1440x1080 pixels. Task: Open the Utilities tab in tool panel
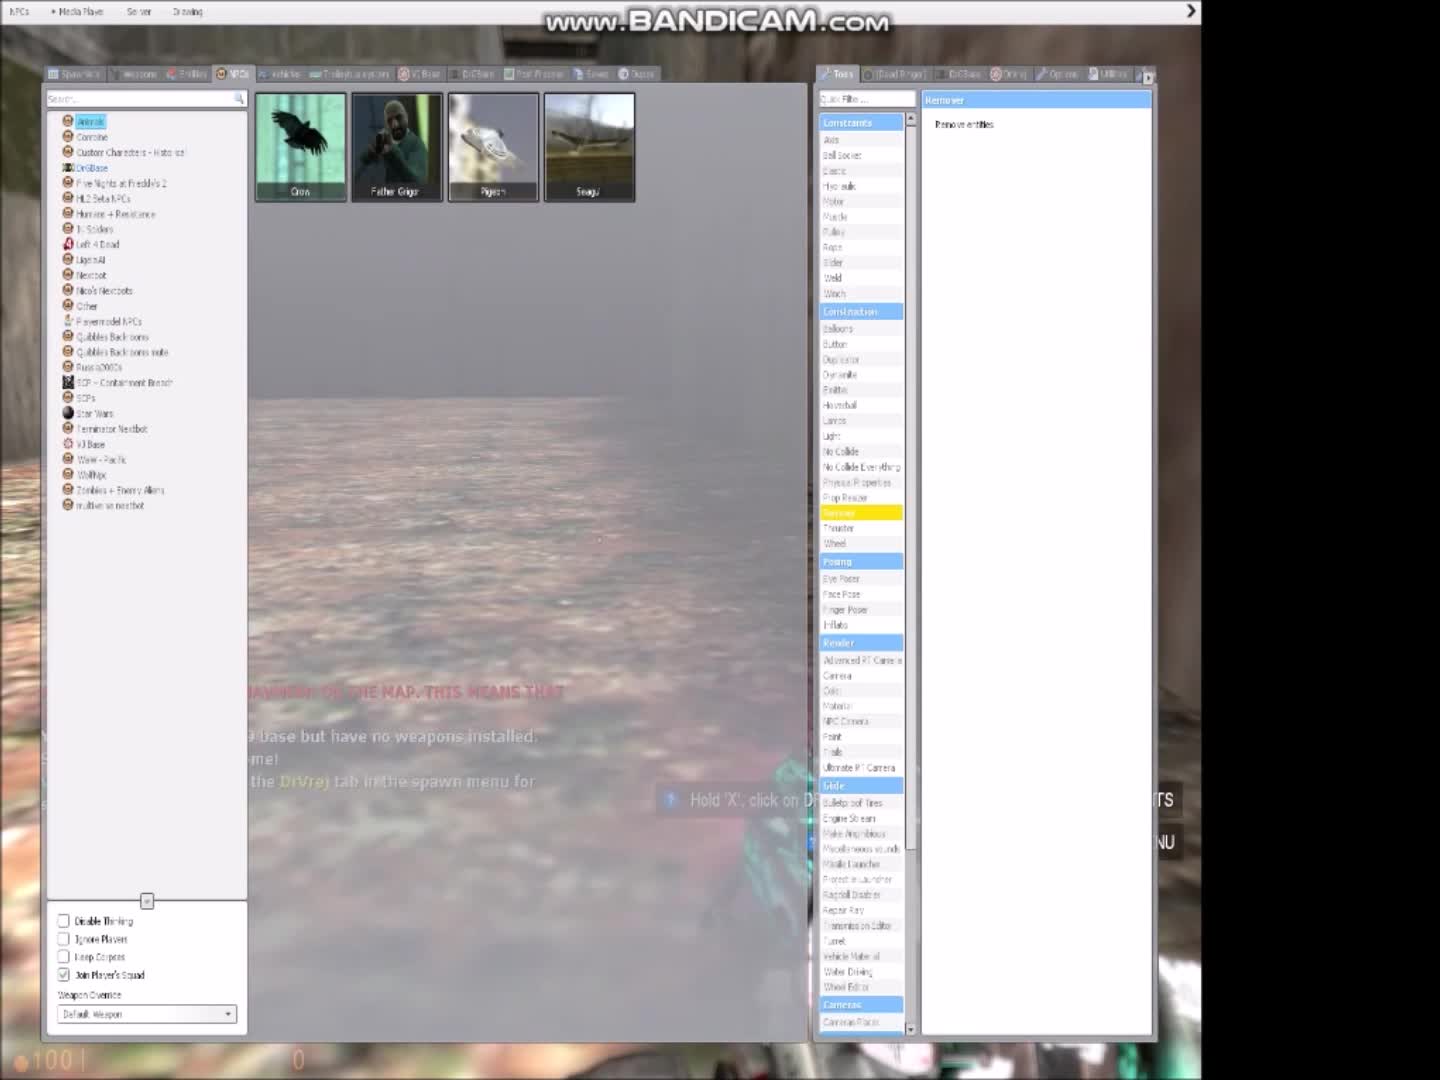(1108, 74)
